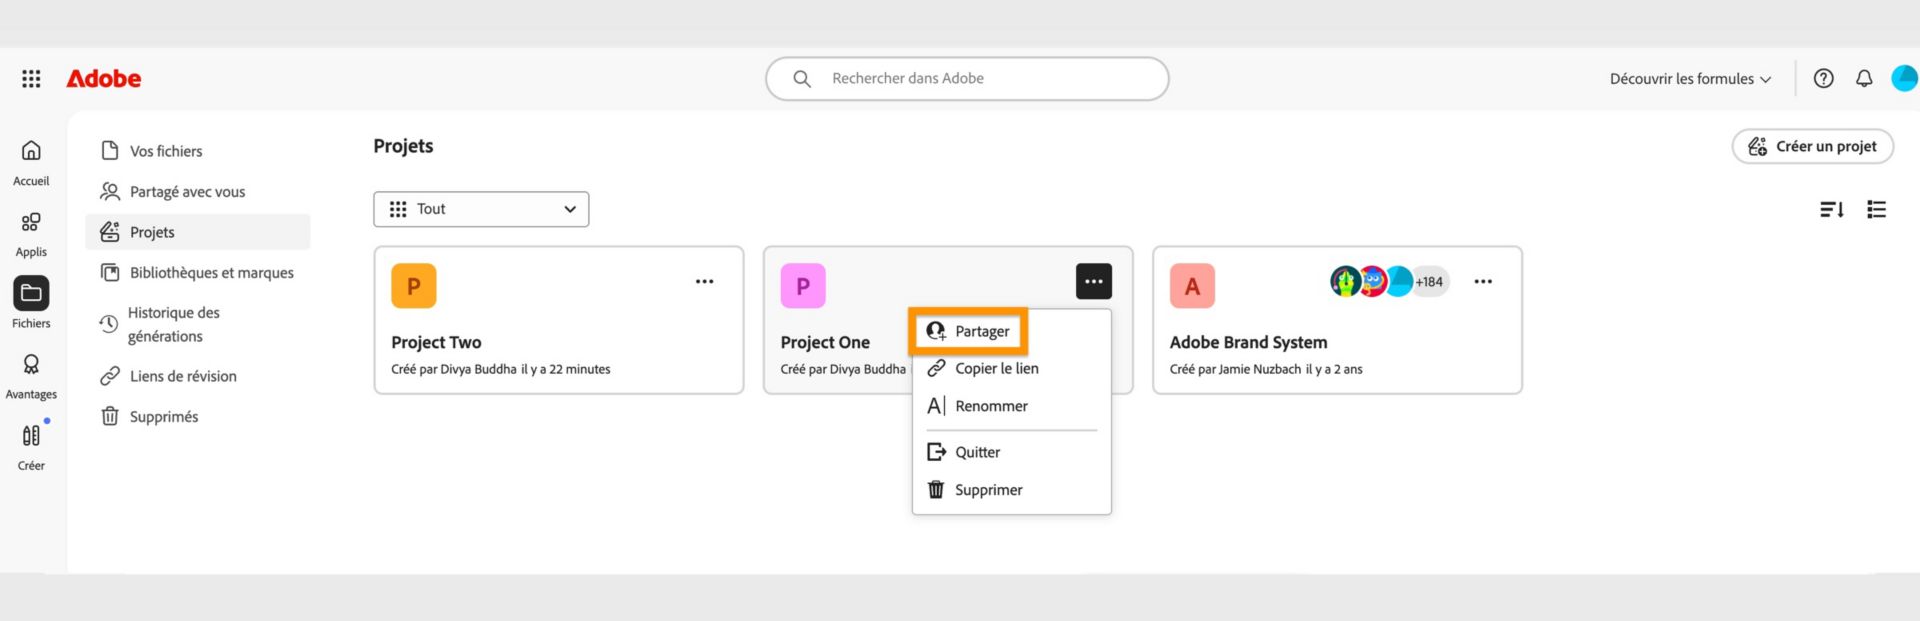Open Bibliothèques et marques
The width and height of the screenshot is (1920, 621).
pyautogui.click(x=198, y=272)
